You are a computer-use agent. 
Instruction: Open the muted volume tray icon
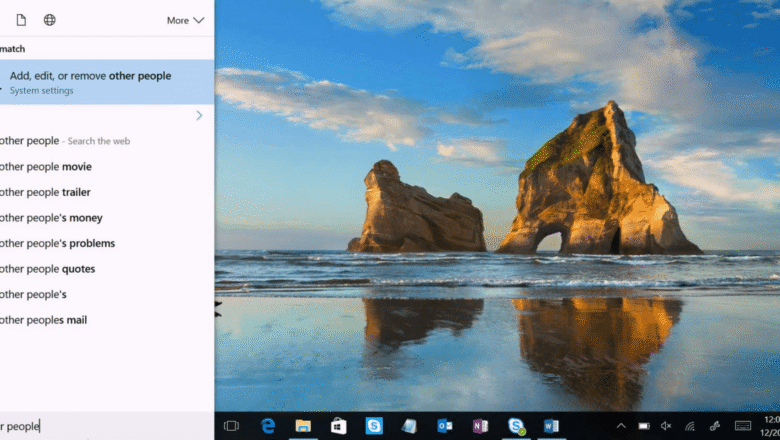[x=666, y=426]
